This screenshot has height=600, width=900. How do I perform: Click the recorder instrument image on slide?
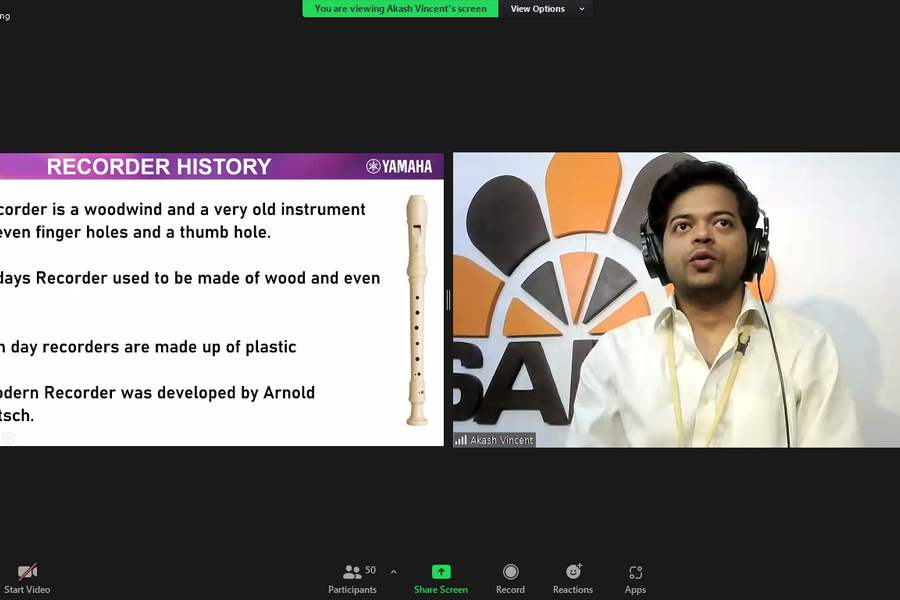[x=416, y=310]
